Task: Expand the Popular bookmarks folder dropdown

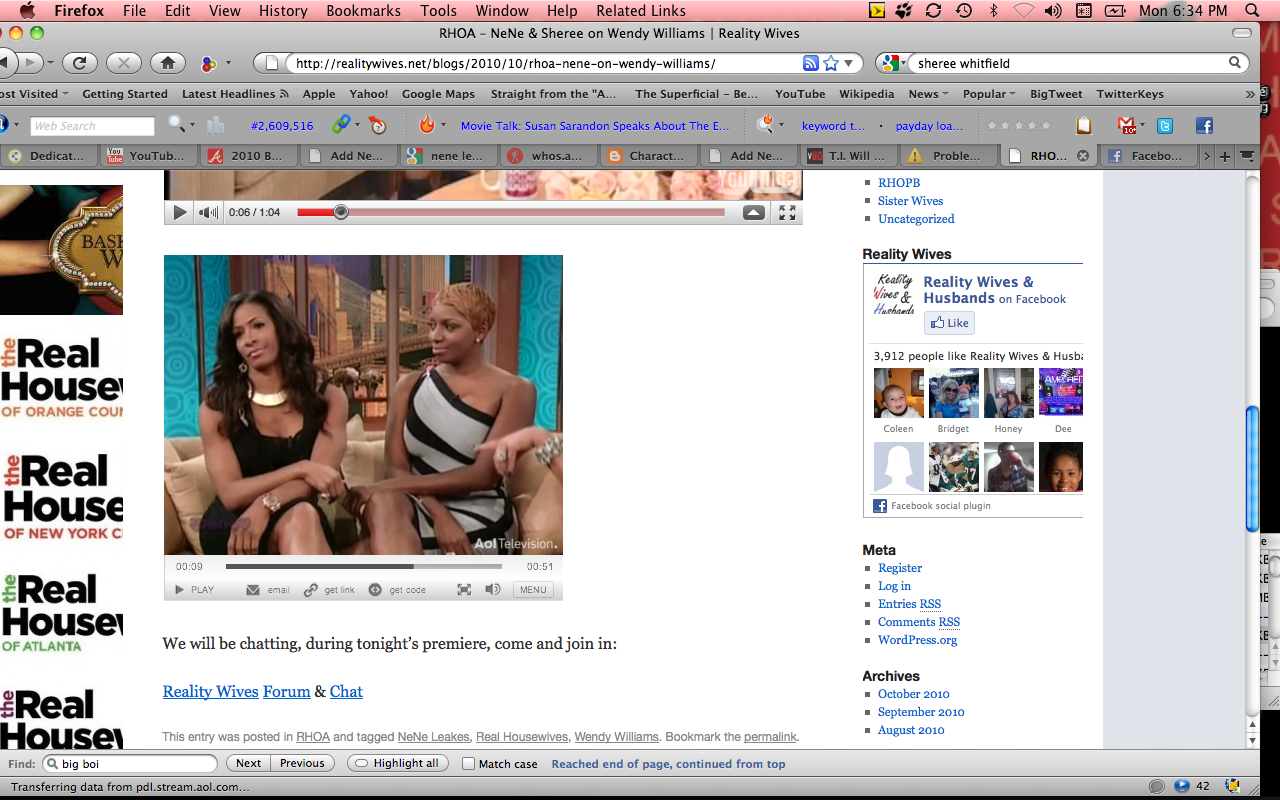Action: (x=988, y=94)
